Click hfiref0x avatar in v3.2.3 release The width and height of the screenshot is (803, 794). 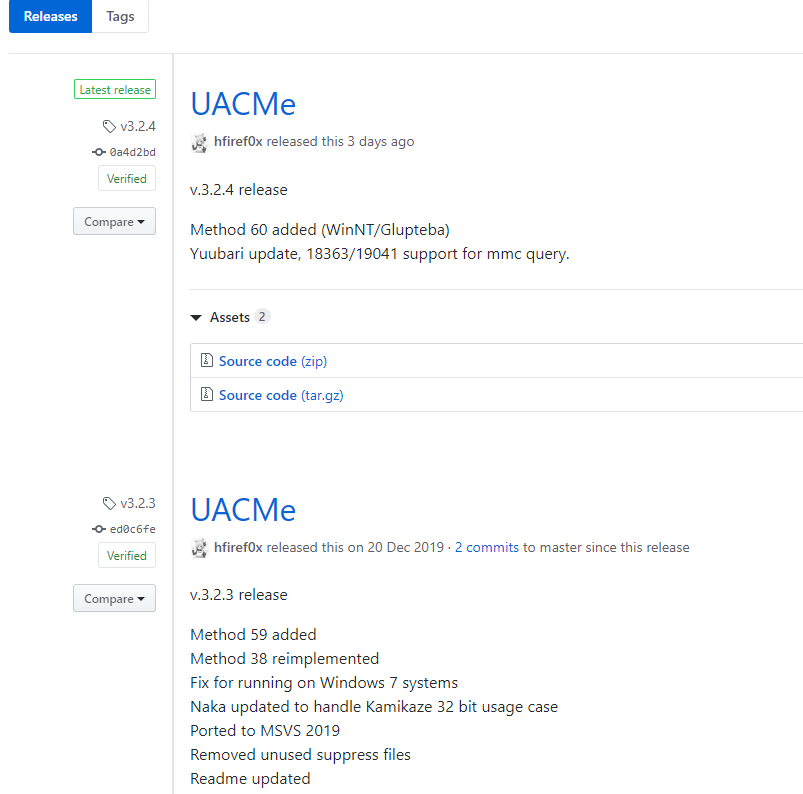(200, 548)
